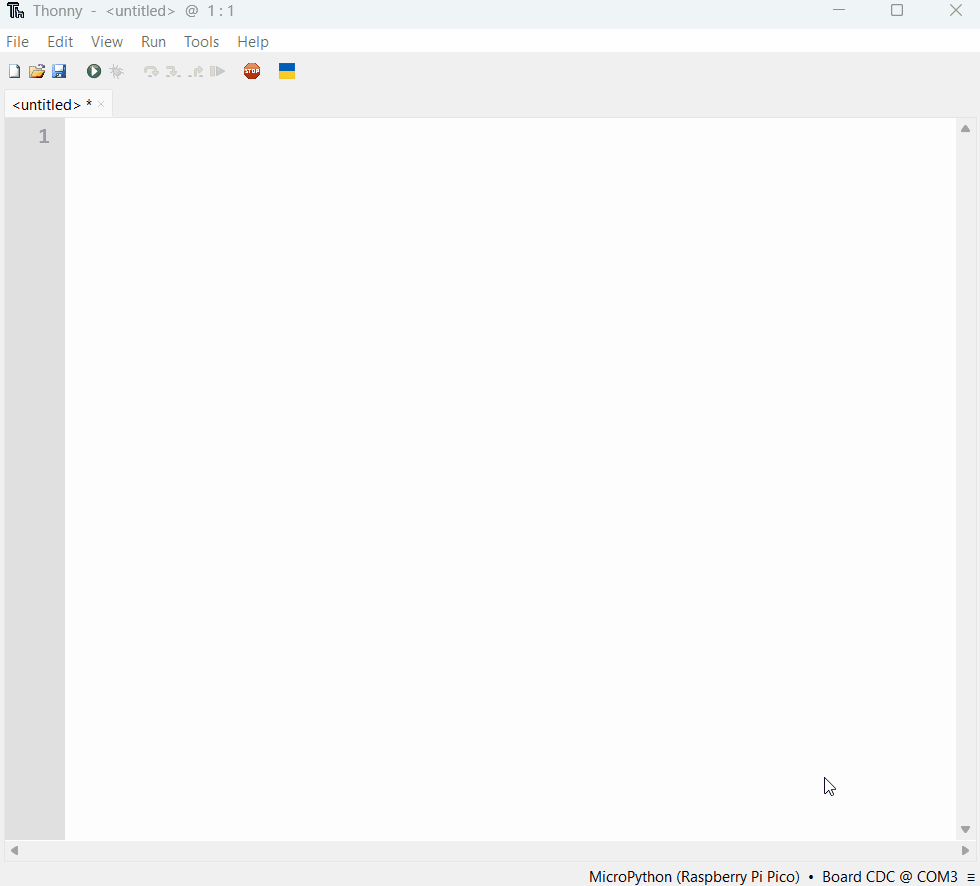980x886 pixels.
Task: Minimize the Thonny window
Action: 839,11
